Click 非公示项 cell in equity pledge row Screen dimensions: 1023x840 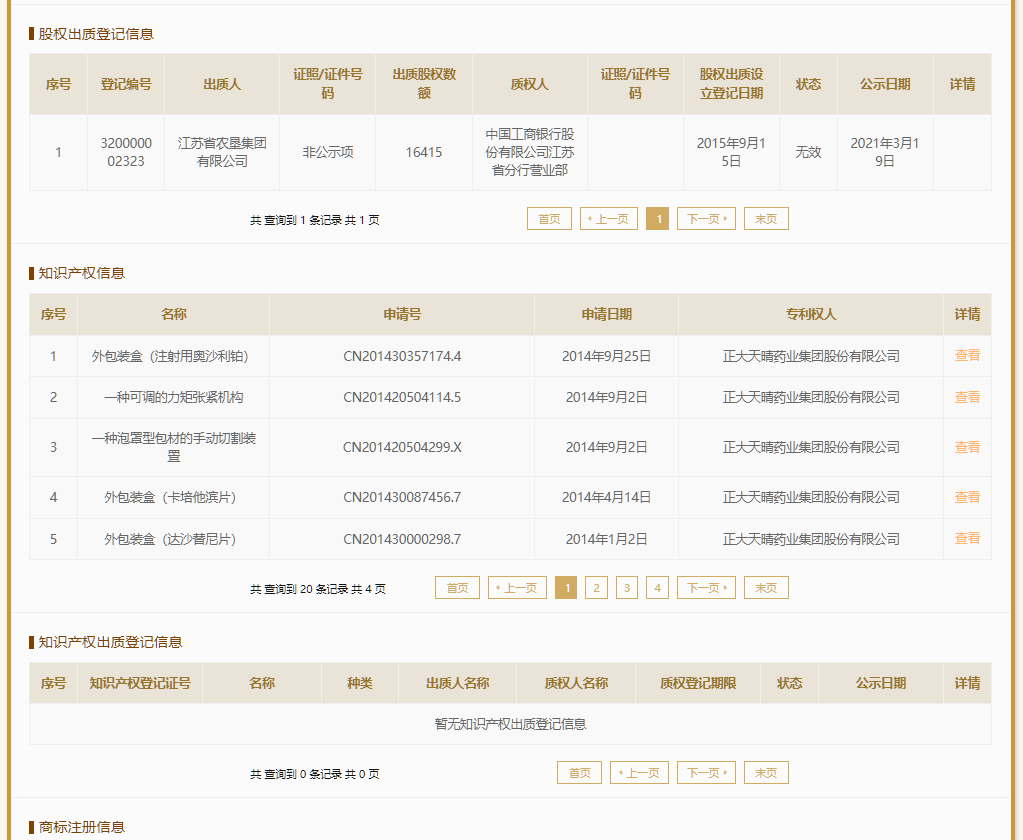coord(328,153)
